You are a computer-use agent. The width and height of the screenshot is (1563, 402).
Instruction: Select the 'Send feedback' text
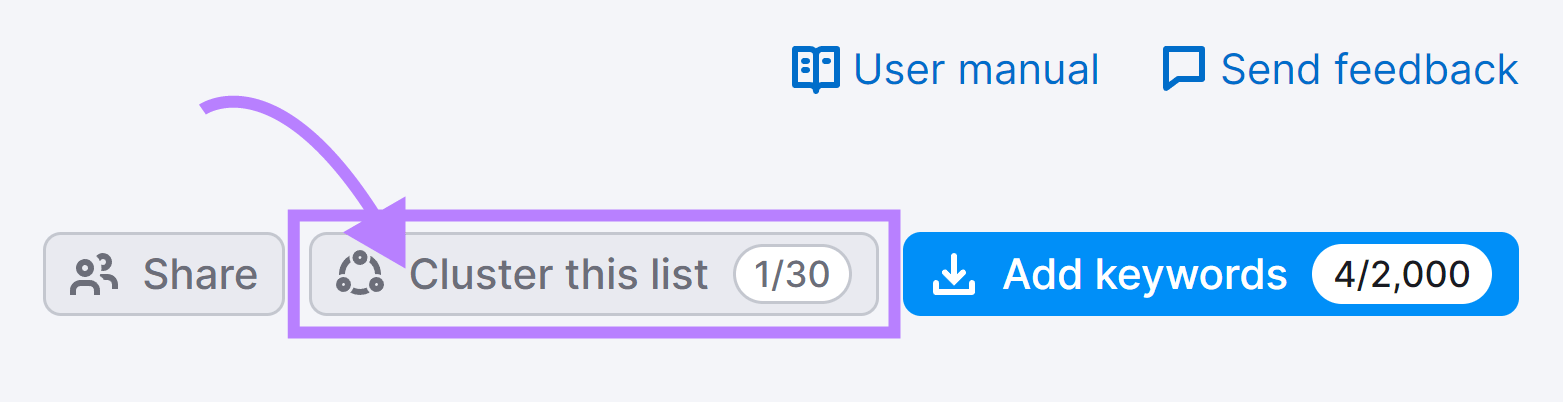point(1370,70)
